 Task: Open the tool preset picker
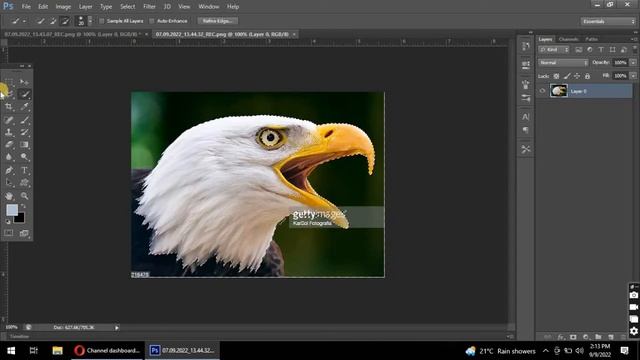point(19,21)
